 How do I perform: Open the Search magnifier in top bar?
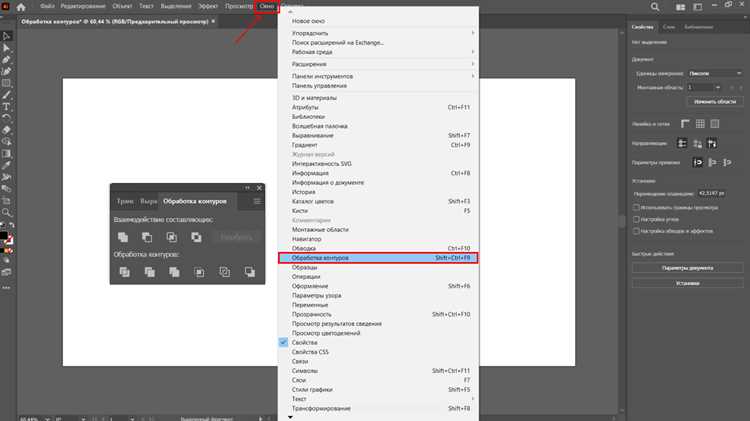click(655, 7)
